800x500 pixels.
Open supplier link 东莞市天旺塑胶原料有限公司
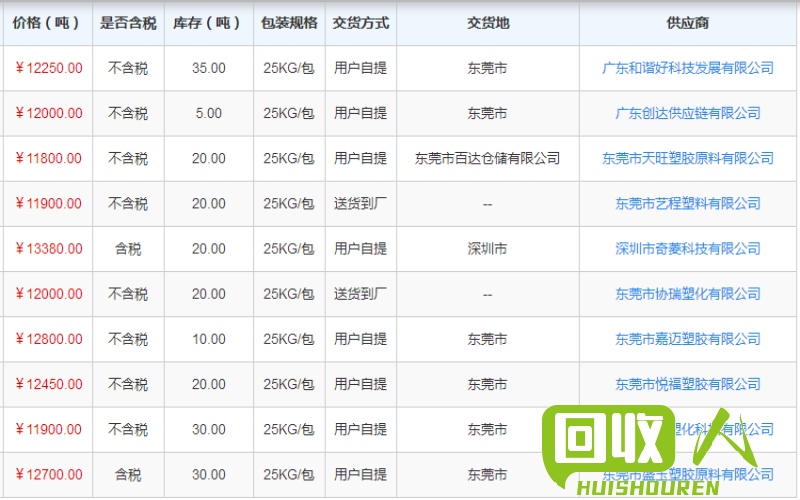(x=688, y=158)
